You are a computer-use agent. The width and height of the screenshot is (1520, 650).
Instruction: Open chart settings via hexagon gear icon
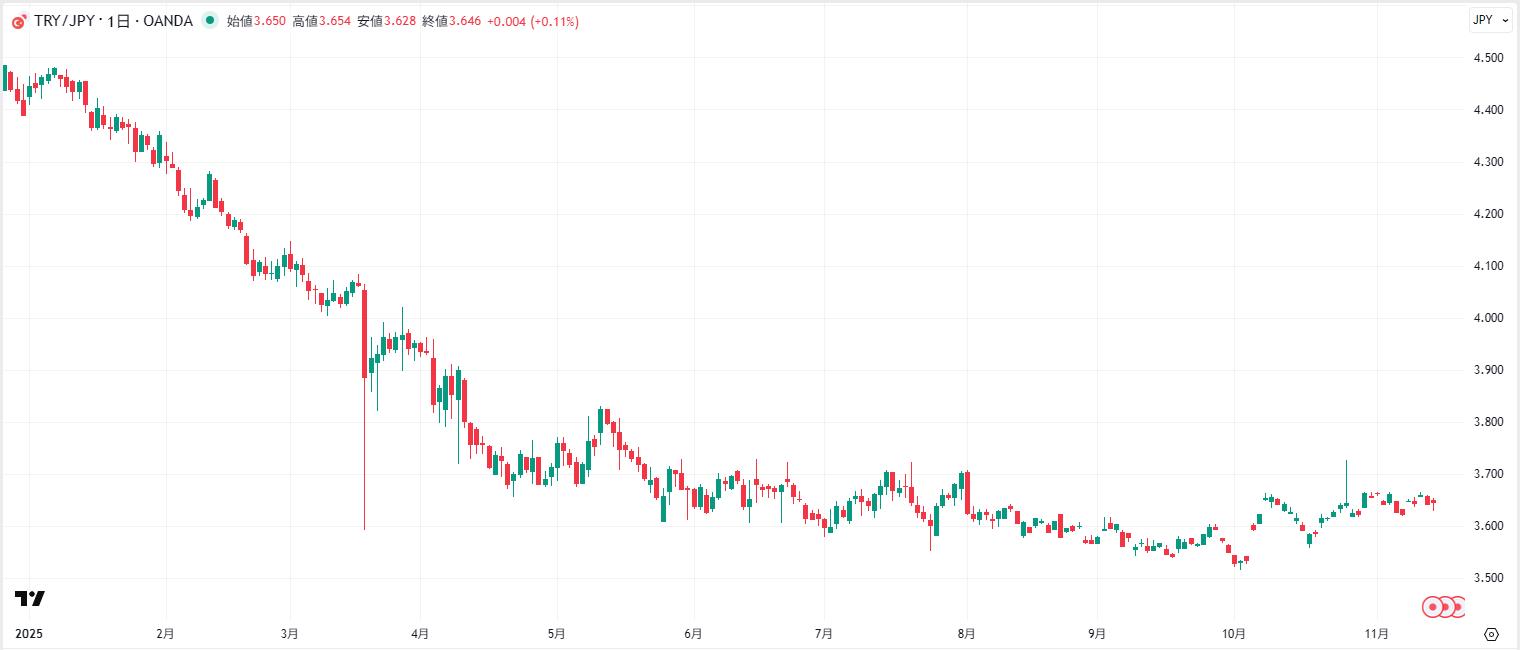pos(1491,634)
